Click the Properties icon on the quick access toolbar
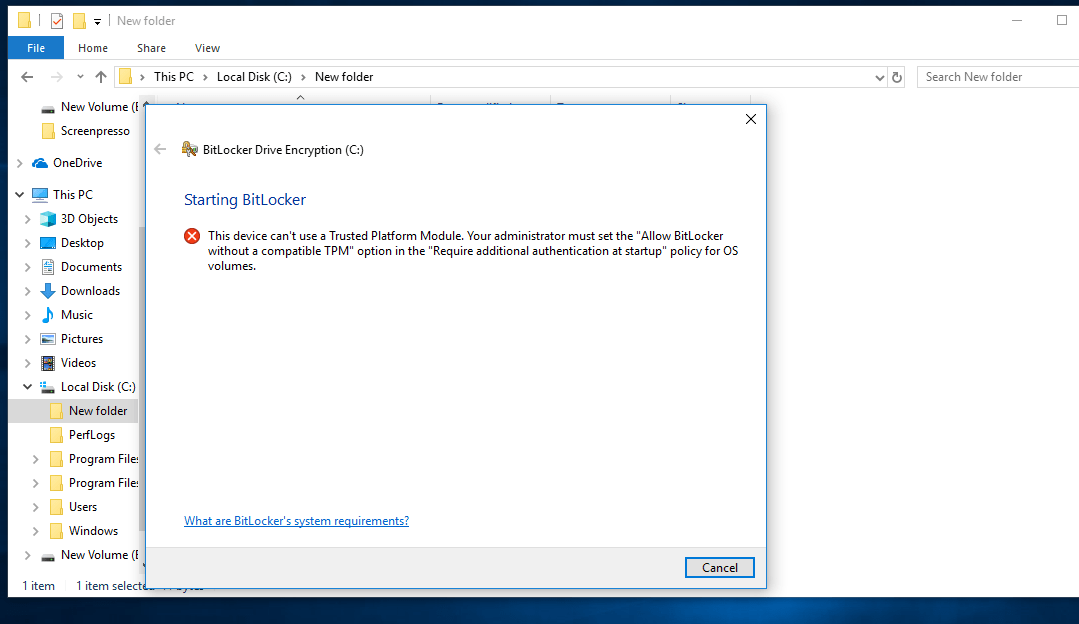1079x624 pixels. [55, 20]
